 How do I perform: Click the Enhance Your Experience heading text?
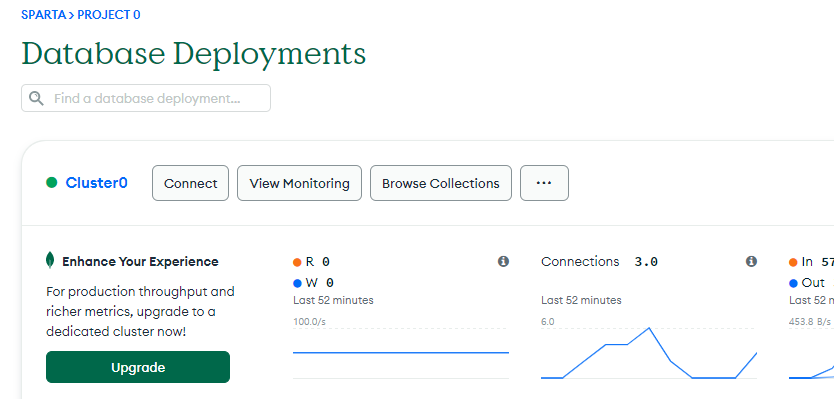click(x=140, y=262)
